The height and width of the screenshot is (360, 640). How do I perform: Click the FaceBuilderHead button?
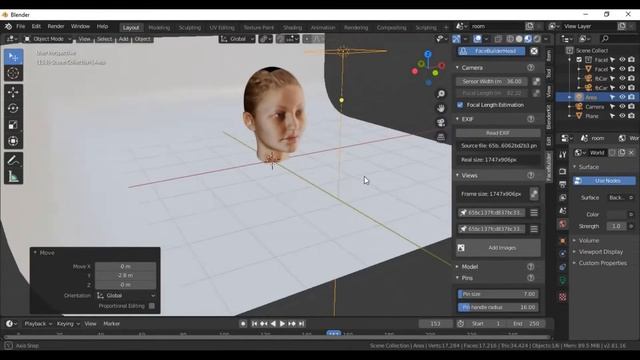(491, 51)
